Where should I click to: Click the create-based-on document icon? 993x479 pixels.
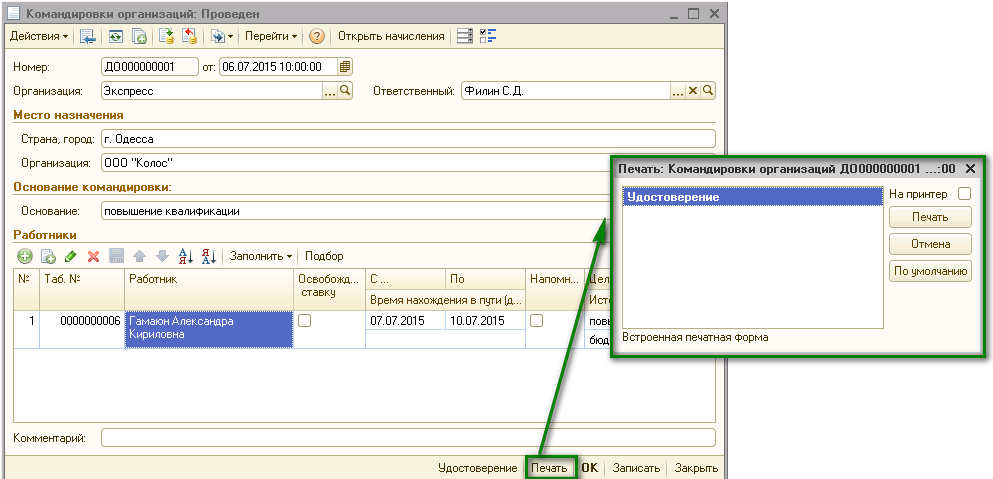tap(222, 36)
